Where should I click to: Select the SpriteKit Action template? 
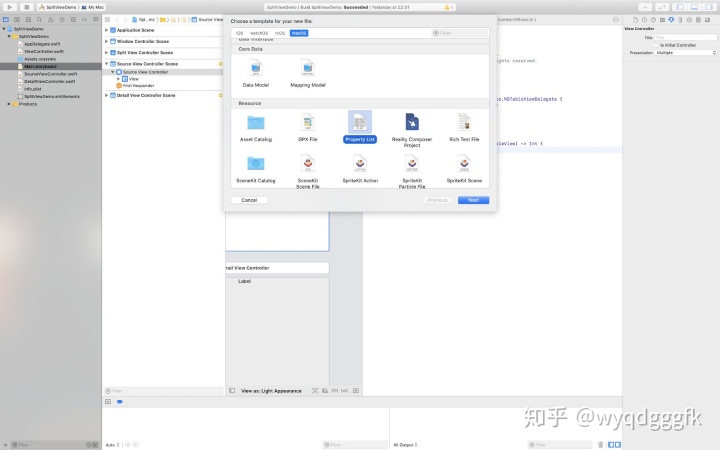coord(360,169)
